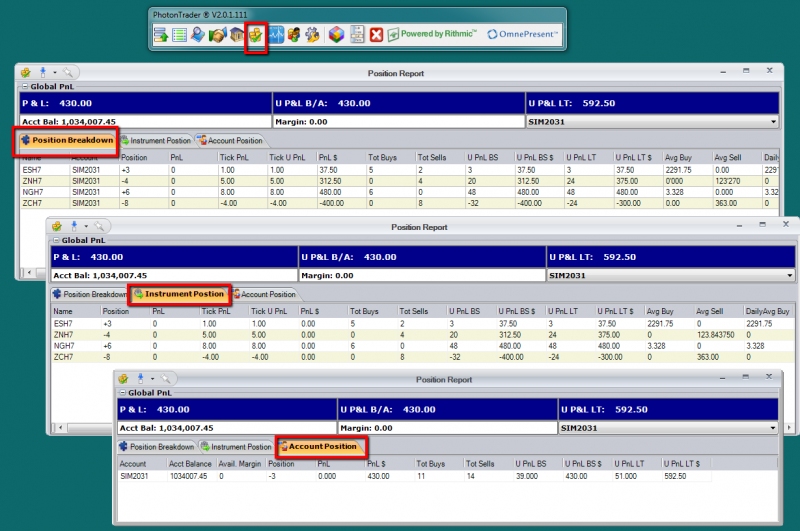Open settings gear with wrench icon in toolbar
Image resolution: width=800 pixels, height=531 pixels.
[x=312, y=35]
